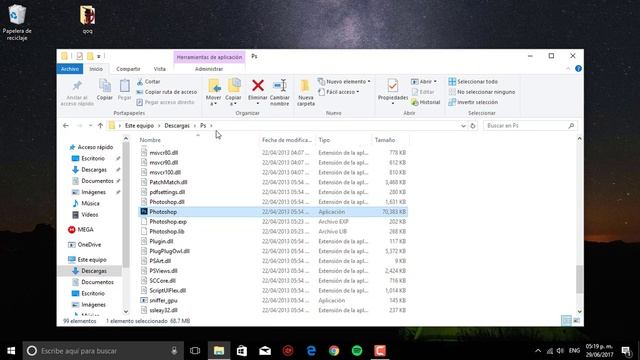The height and width of the screenshot is (360, 640).
Task: Switch to details view layout
Action: click(x=566, y=321)
